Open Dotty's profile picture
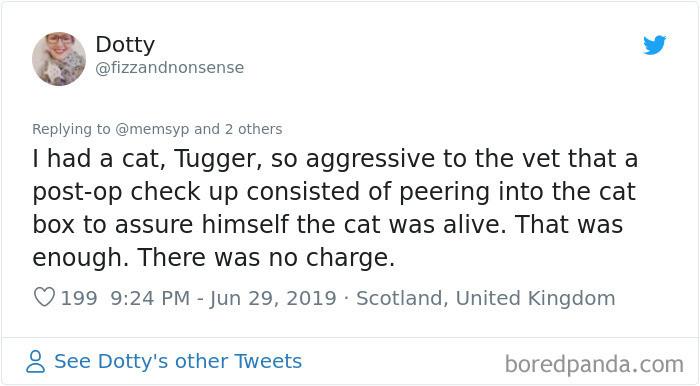 pyautogui.click(x=59, y=58)
